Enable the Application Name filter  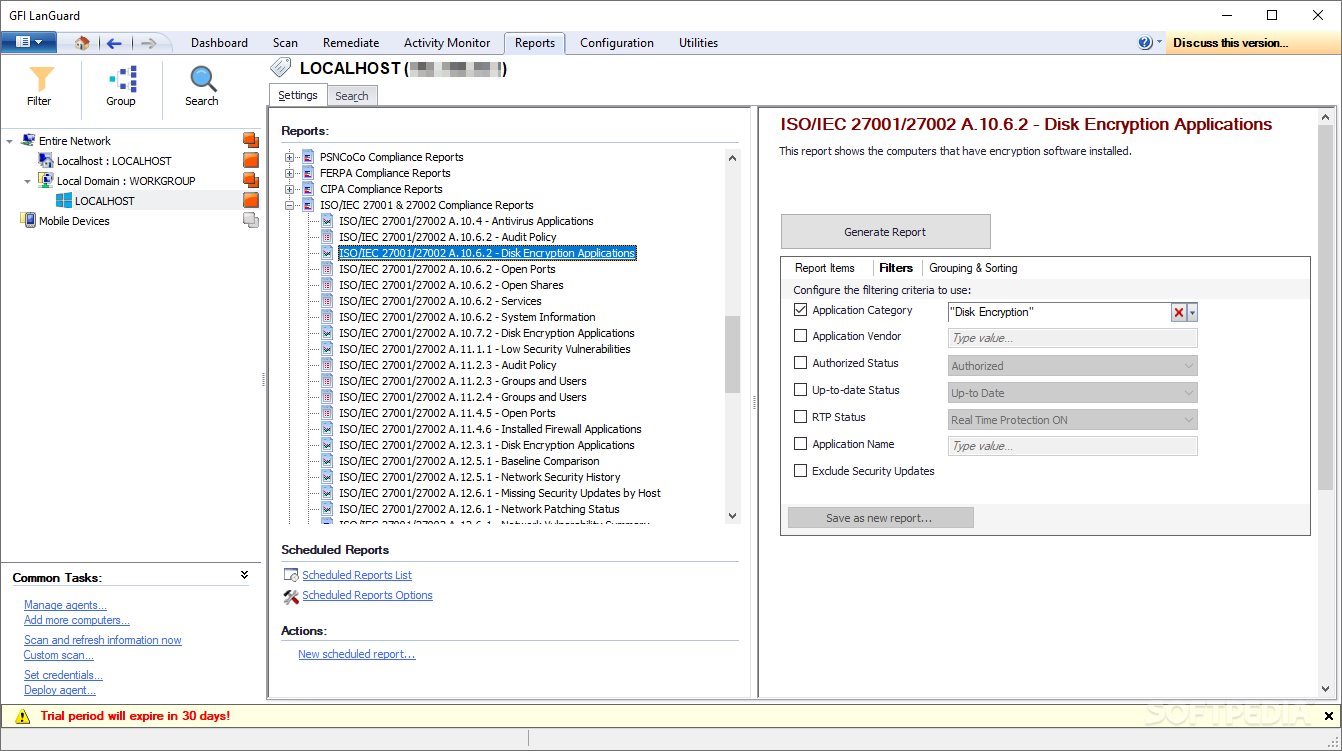[x=800, y=444]
